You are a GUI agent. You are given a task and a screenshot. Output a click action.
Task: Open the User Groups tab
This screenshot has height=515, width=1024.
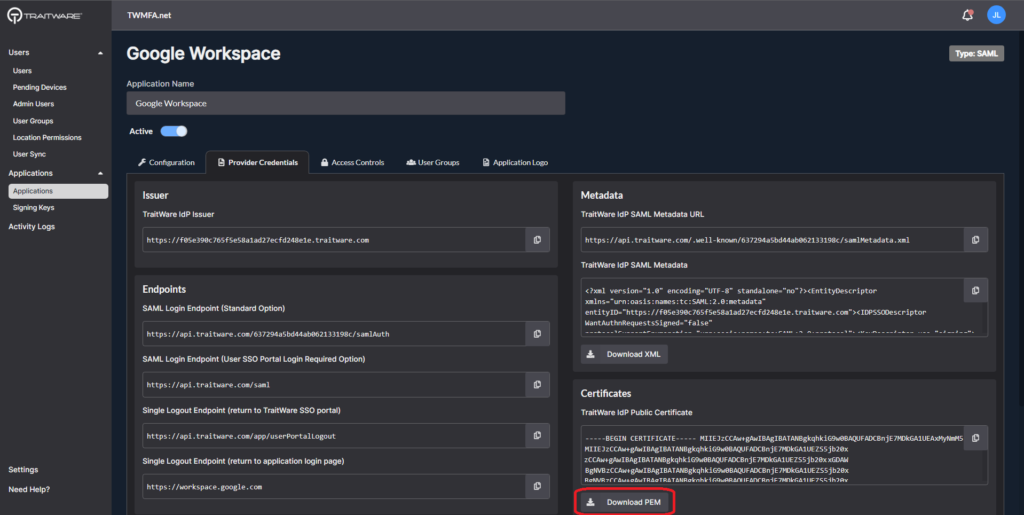[432, 163]
